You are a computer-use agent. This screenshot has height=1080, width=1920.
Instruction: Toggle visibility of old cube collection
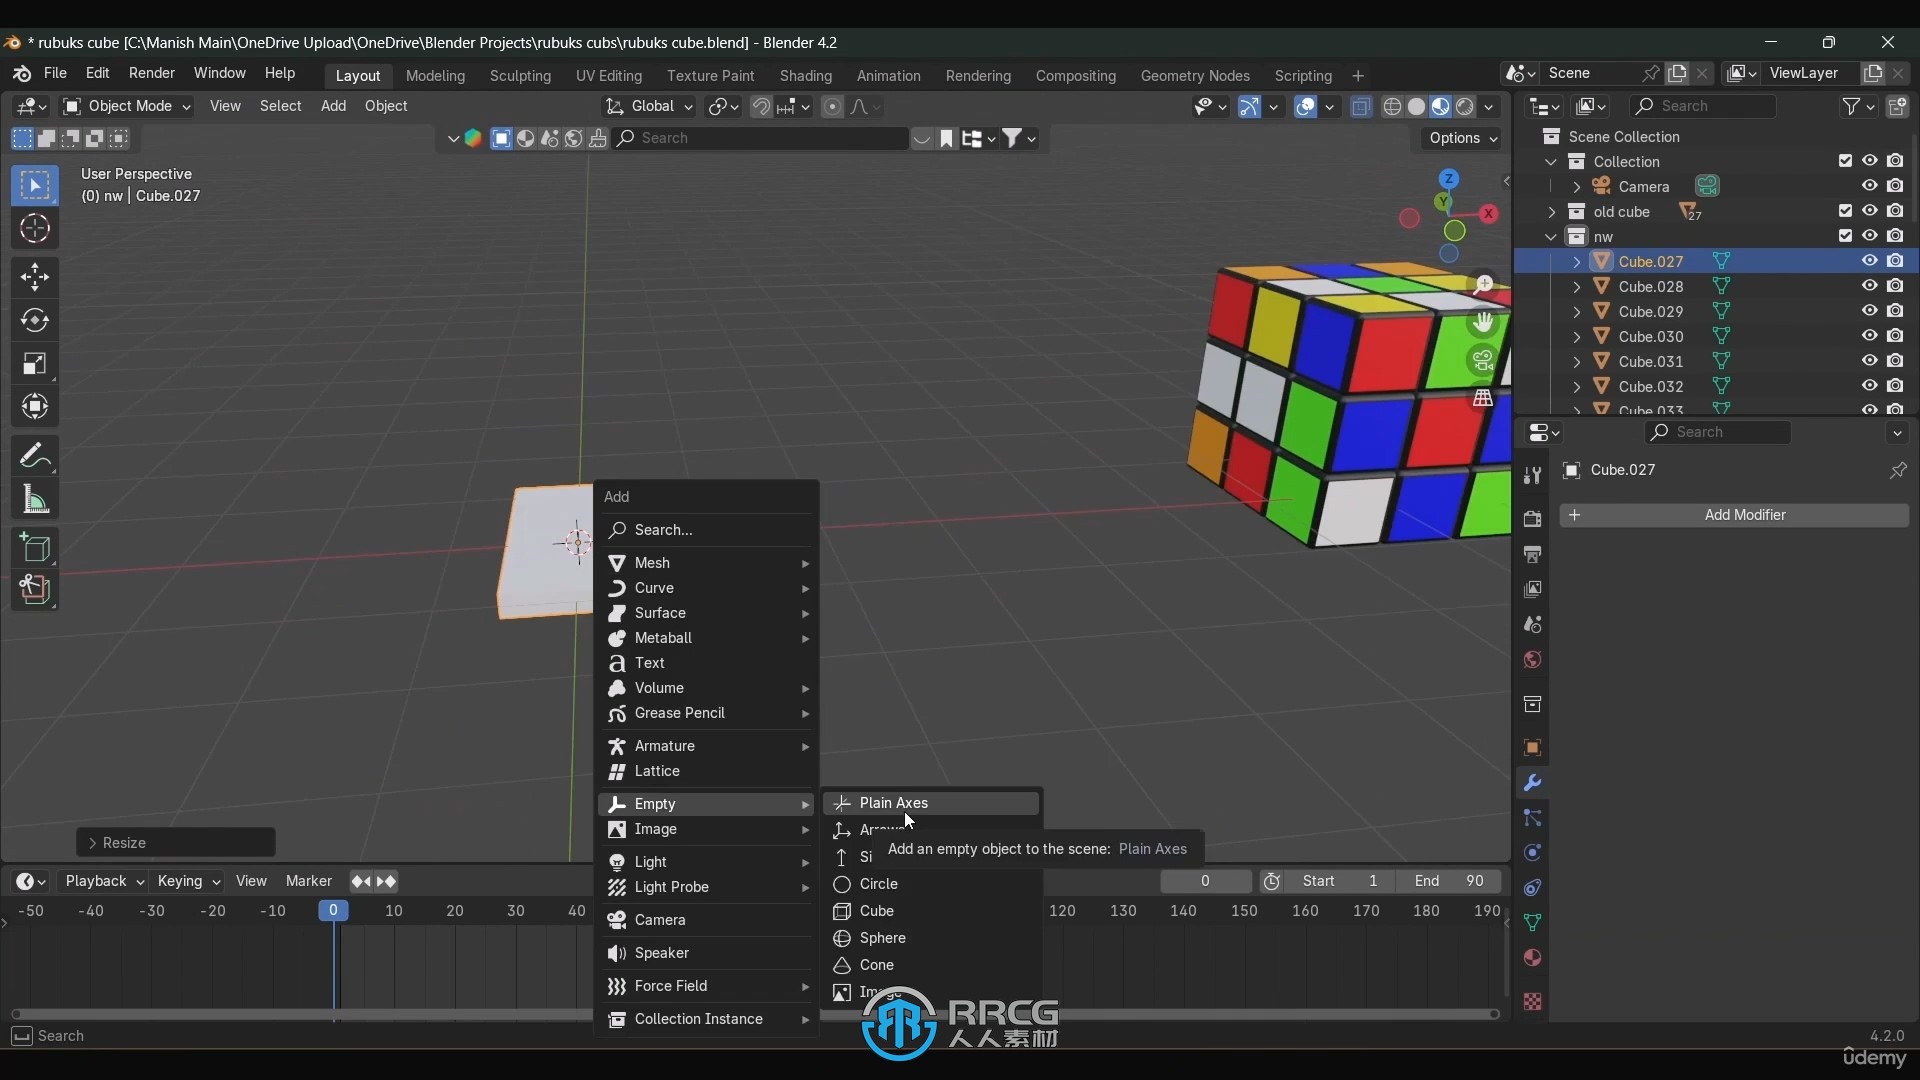[x=1870, y=211]
